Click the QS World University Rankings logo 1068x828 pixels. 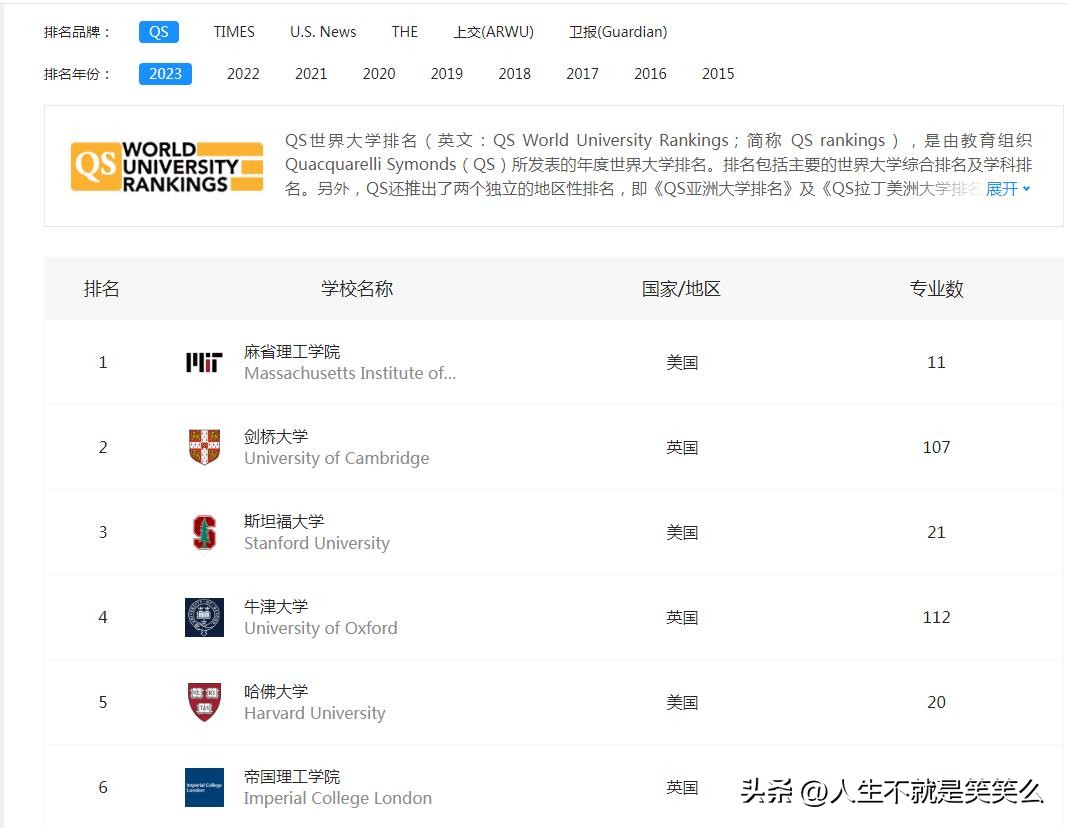click(x=166, y=165)
